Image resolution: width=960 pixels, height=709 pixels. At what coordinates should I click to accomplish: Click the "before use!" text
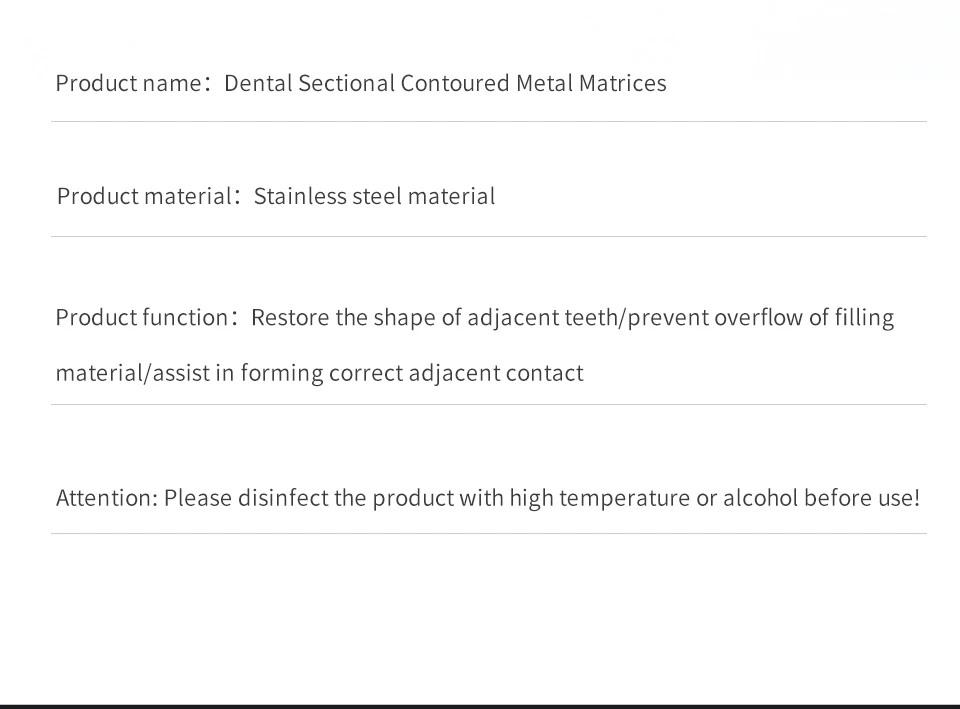tap(862, 498)
